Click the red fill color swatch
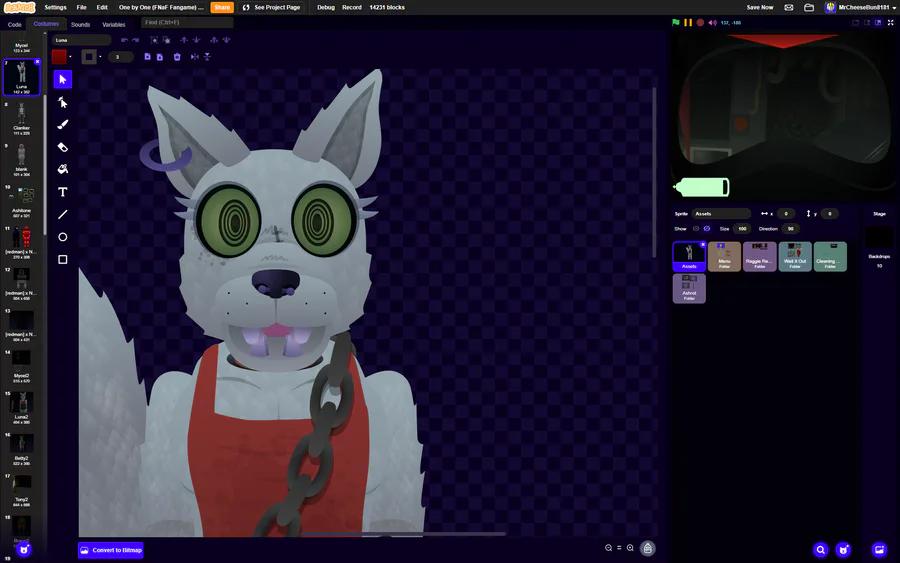Screen dimensions: 900x563 (59, 57)
